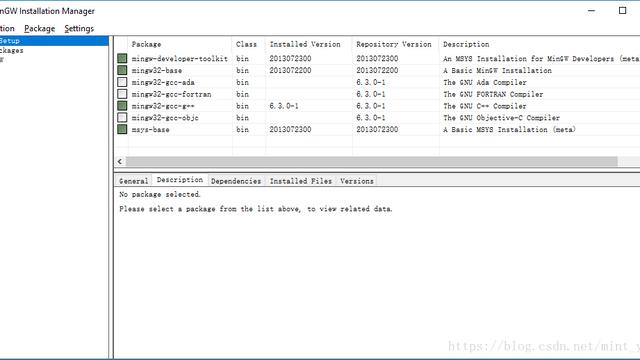Click repository version of msys-base row
This screenshot has height=360, width=640.
[377, 130]
